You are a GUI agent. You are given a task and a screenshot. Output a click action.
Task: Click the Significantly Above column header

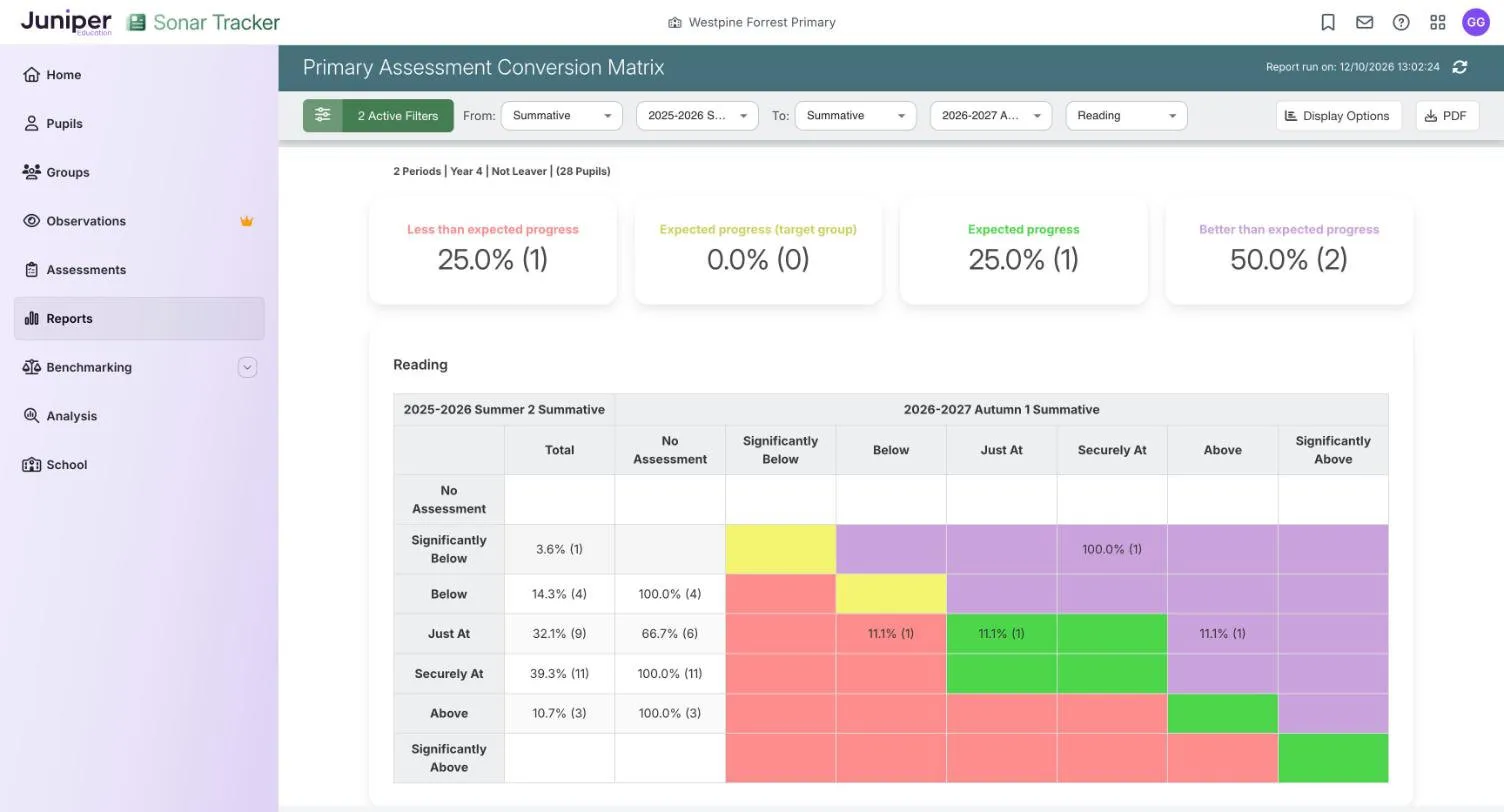point(1333,450)
